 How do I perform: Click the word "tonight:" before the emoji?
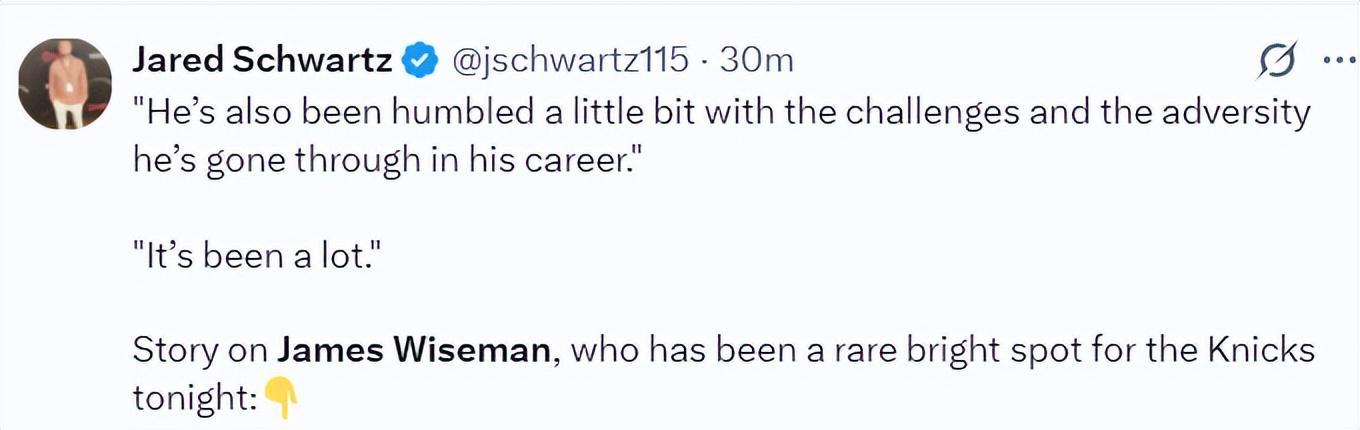point(196,400)
